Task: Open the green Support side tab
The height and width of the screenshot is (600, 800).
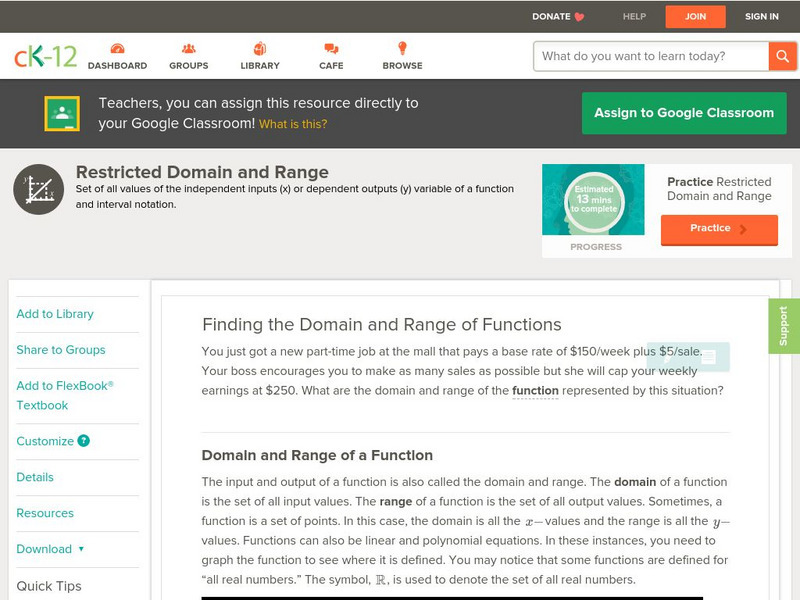Action: [783, 326]
